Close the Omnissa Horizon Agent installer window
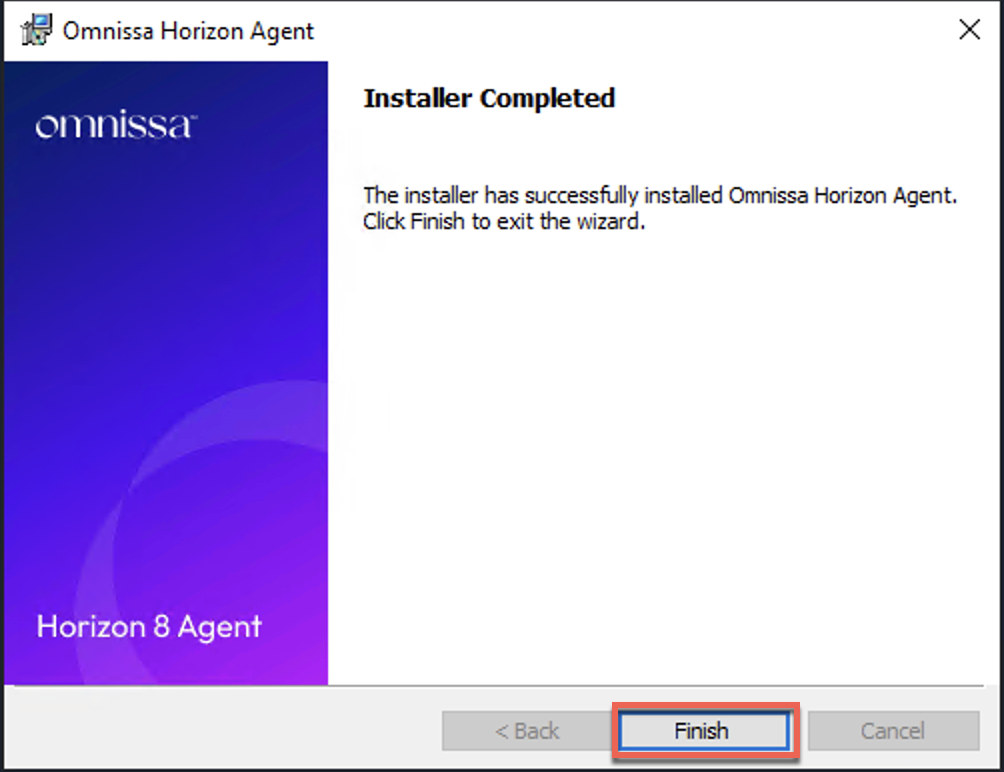1004x772 pixels. coord(969,29)
